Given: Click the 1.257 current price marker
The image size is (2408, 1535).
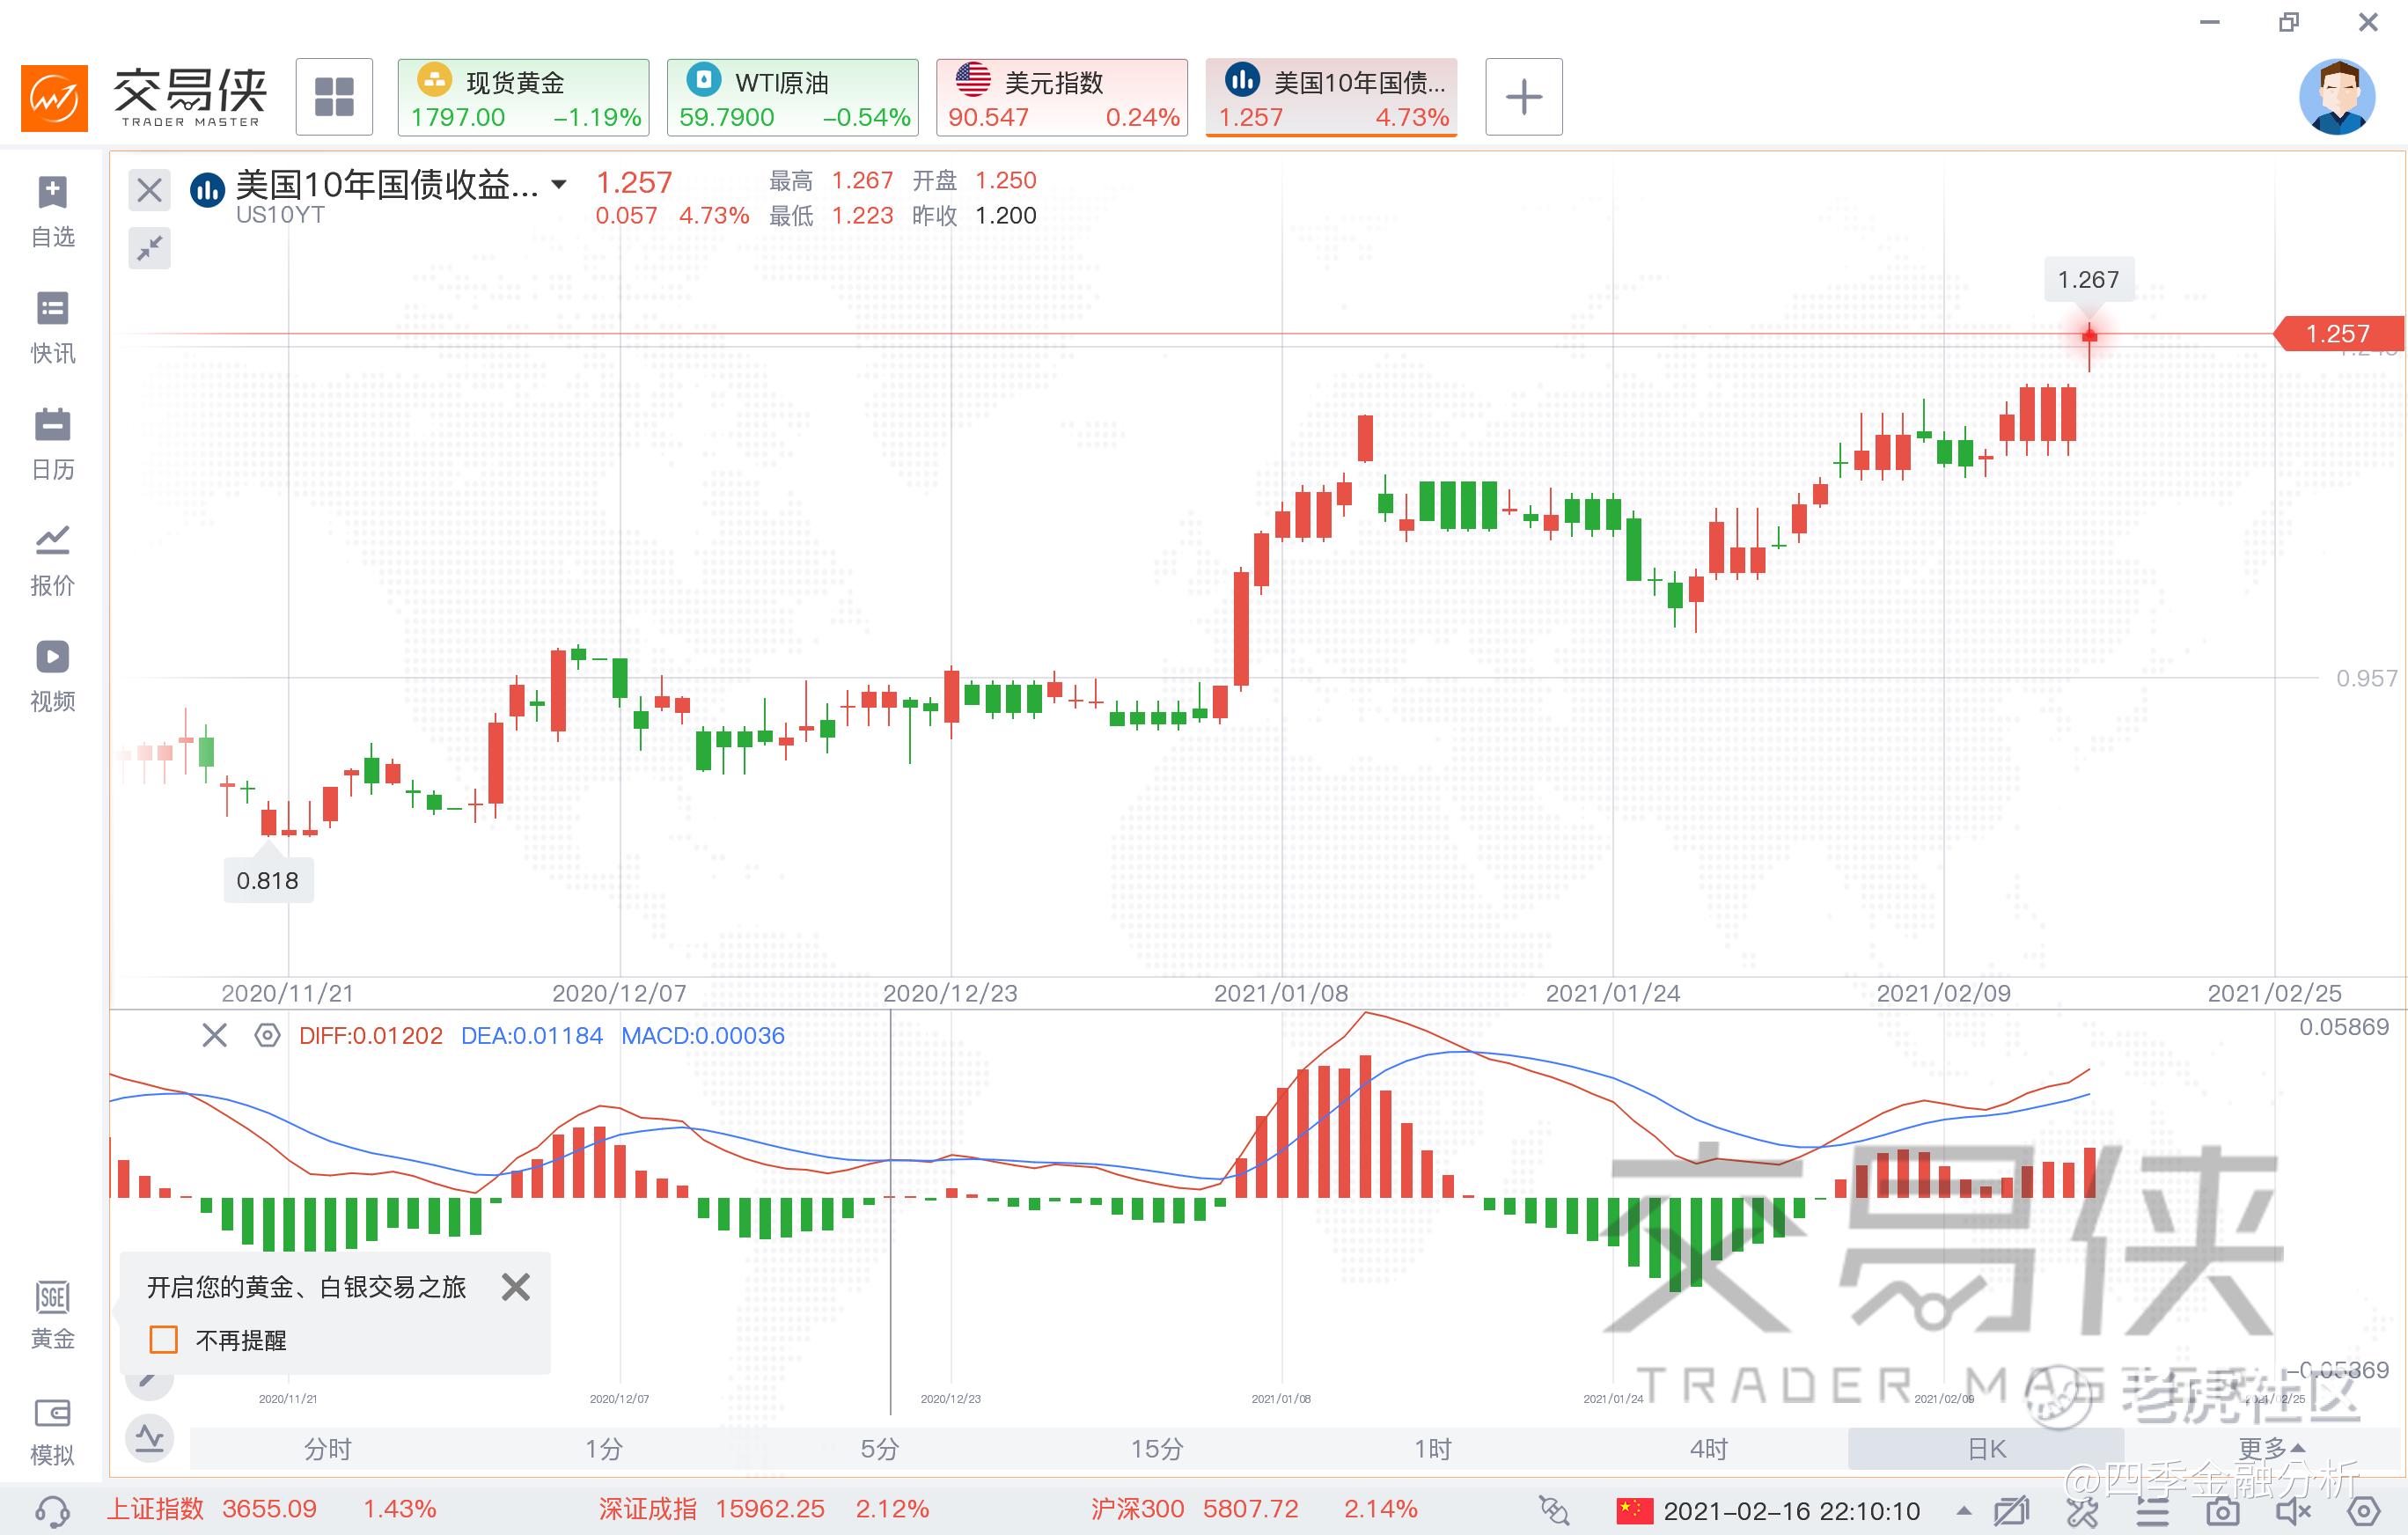Looking at the screenshot, I should click(x=2338, y=333).
